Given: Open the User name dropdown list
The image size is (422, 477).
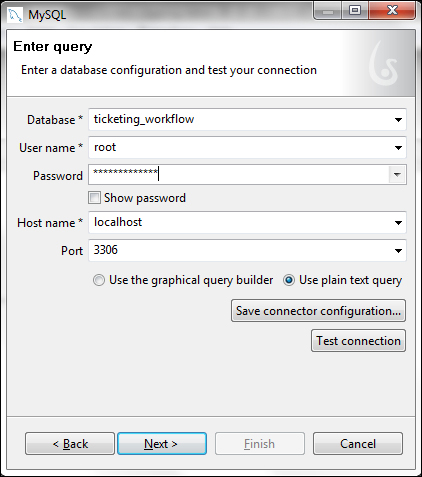Looking at the screenshot, I should (398, 148).
